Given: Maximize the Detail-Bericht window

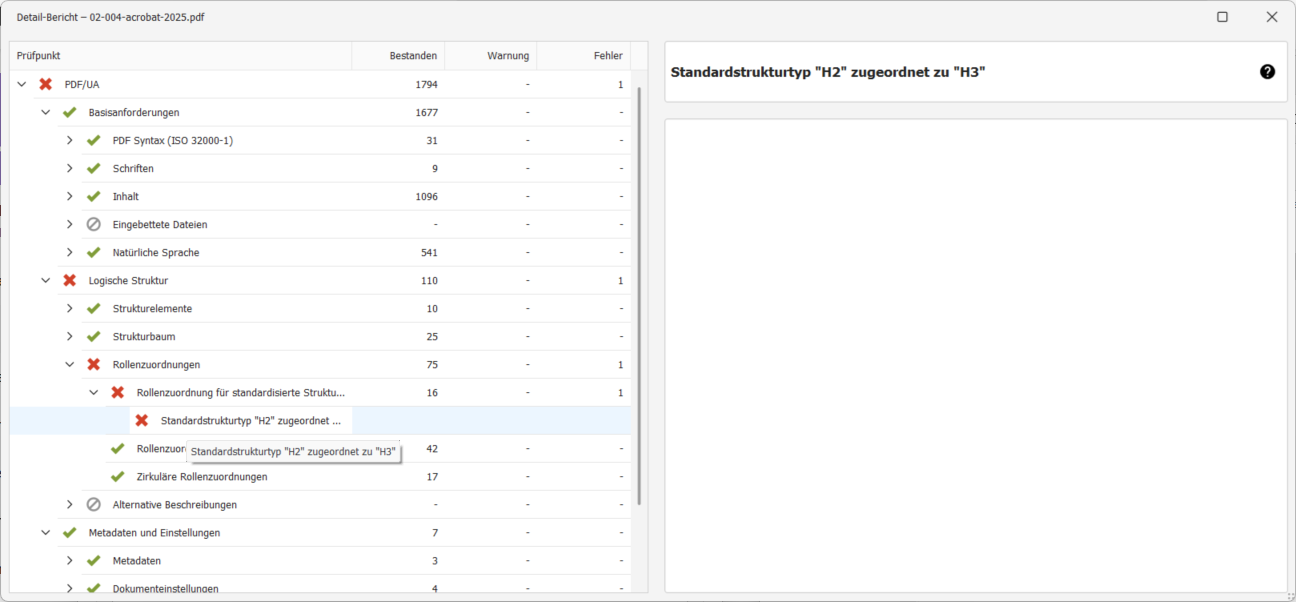Looking at the screenshot, I should point(1222,17).
